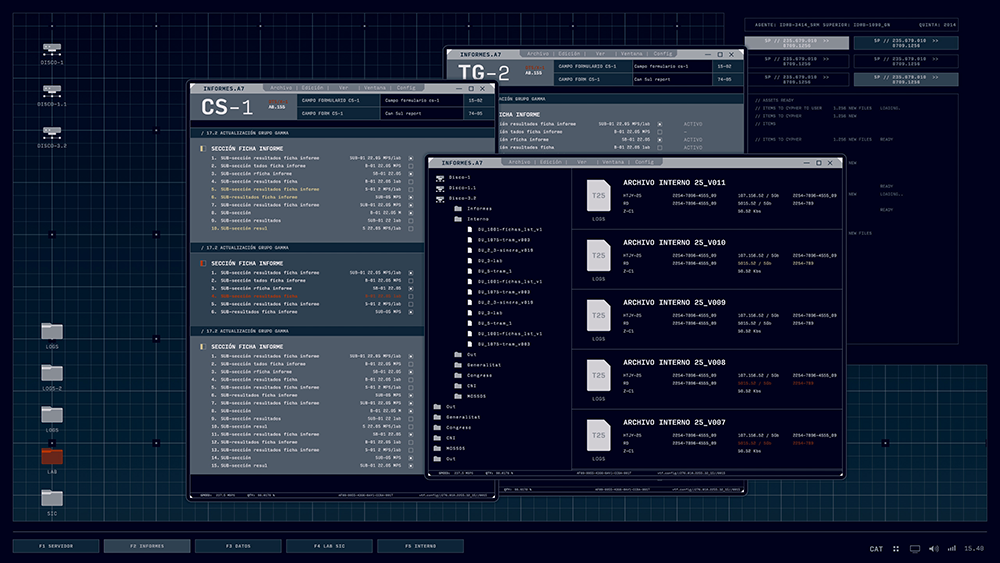The image size is (1000, 563).
Task: Click the F3 DATOS taskbar button
Action: click(238, 546)
